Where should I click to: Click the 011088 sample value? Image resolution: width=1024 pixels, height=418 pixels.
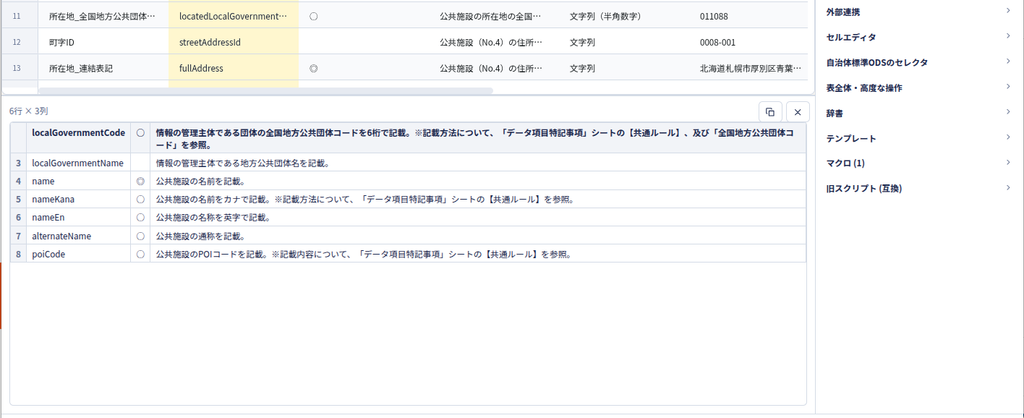713,16
